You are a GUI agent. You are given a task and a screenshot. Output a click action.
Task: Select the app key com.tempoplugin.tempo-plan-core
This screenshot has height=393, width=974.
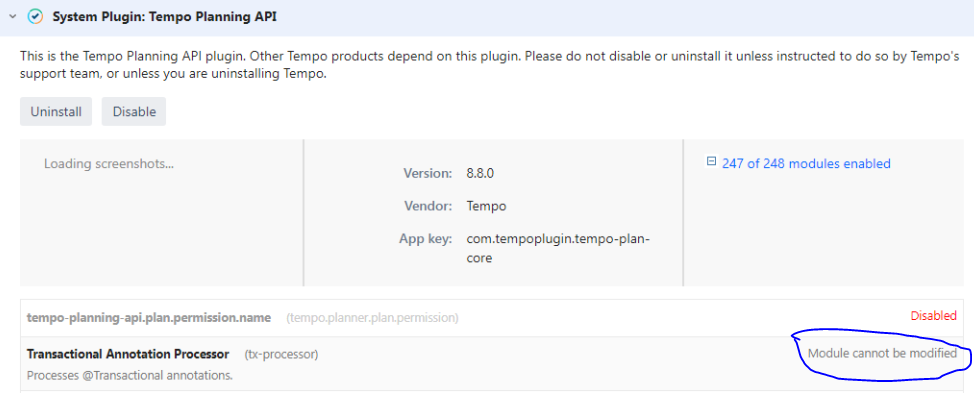[x=558, y=248]
